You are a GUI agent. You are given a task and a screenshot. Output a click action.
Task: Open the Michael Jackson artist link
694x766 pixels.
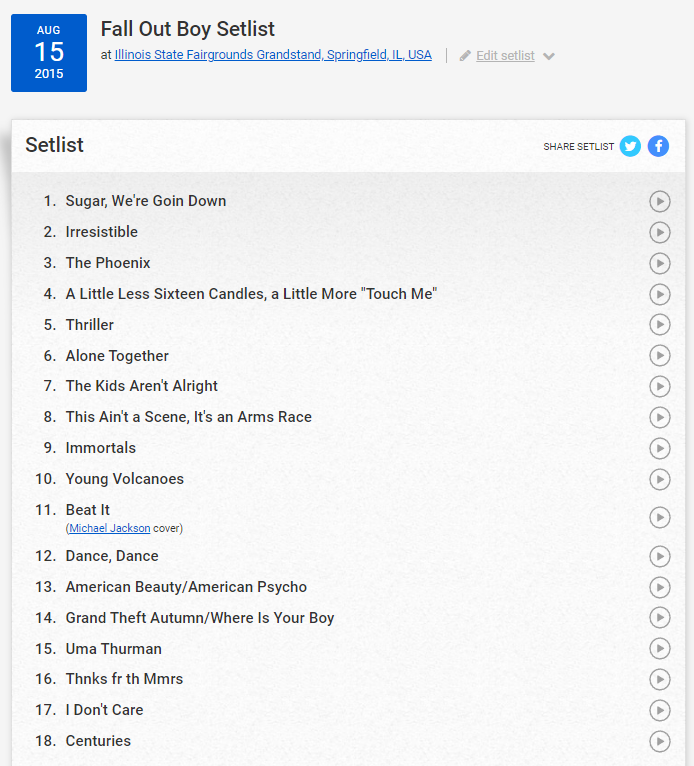110,528
